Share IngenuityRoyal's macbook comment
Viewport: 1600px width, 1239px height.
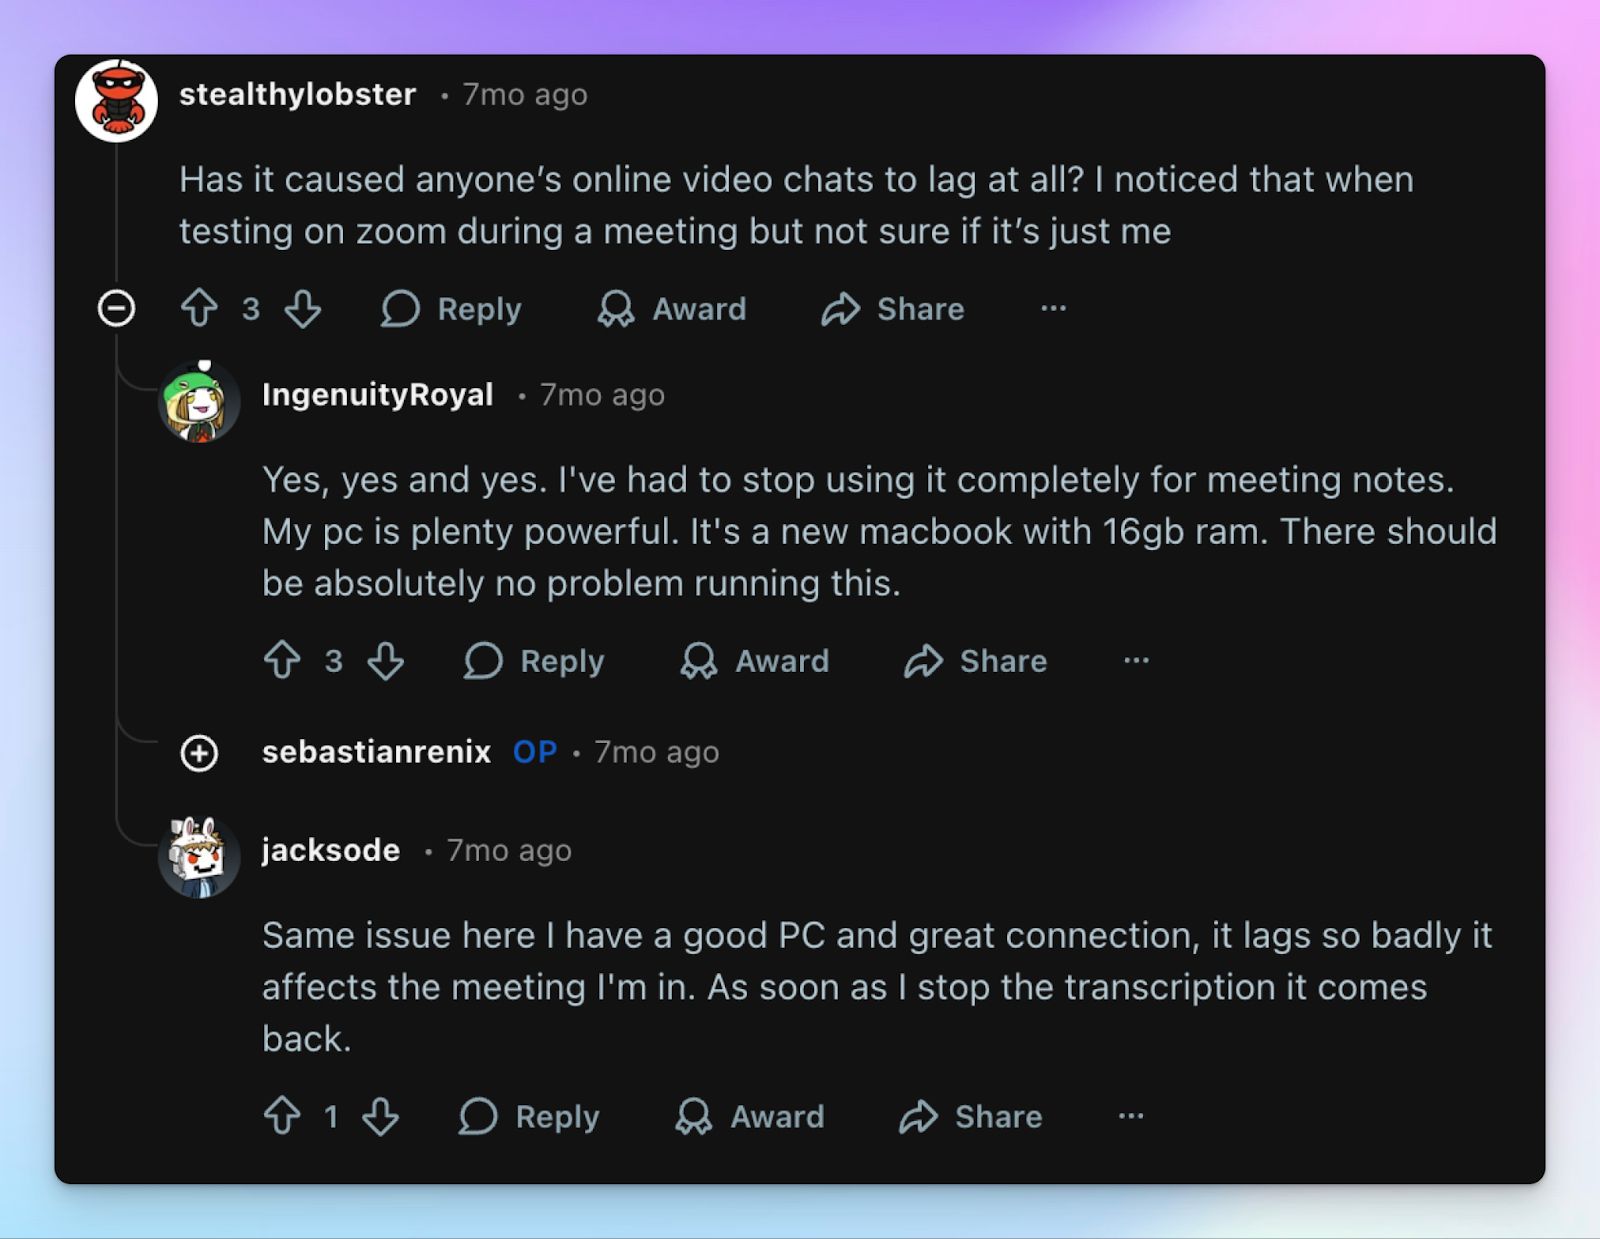973,661
